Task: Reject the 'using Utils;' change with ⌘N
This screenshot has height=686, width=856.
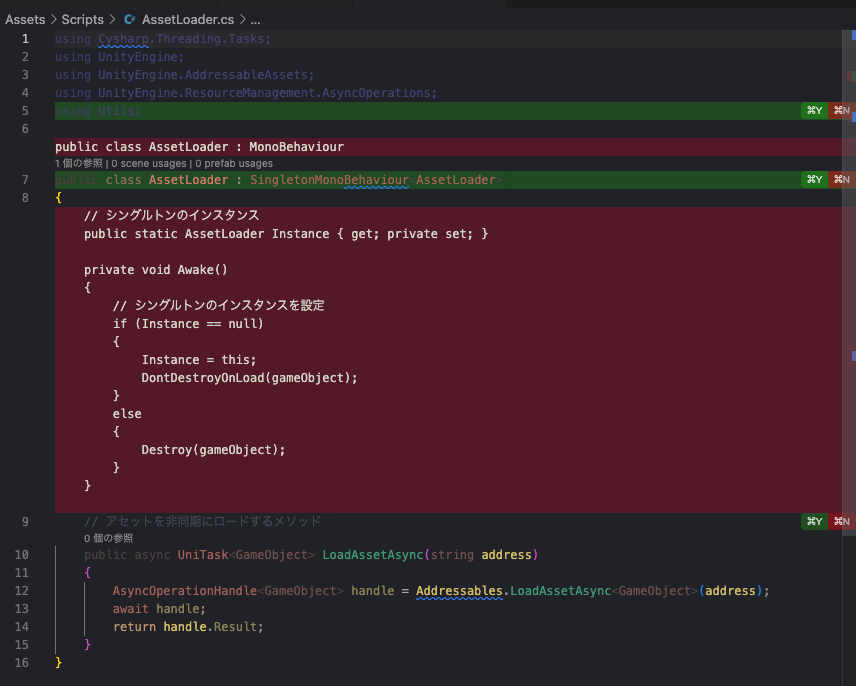Action: coord(841,111)
